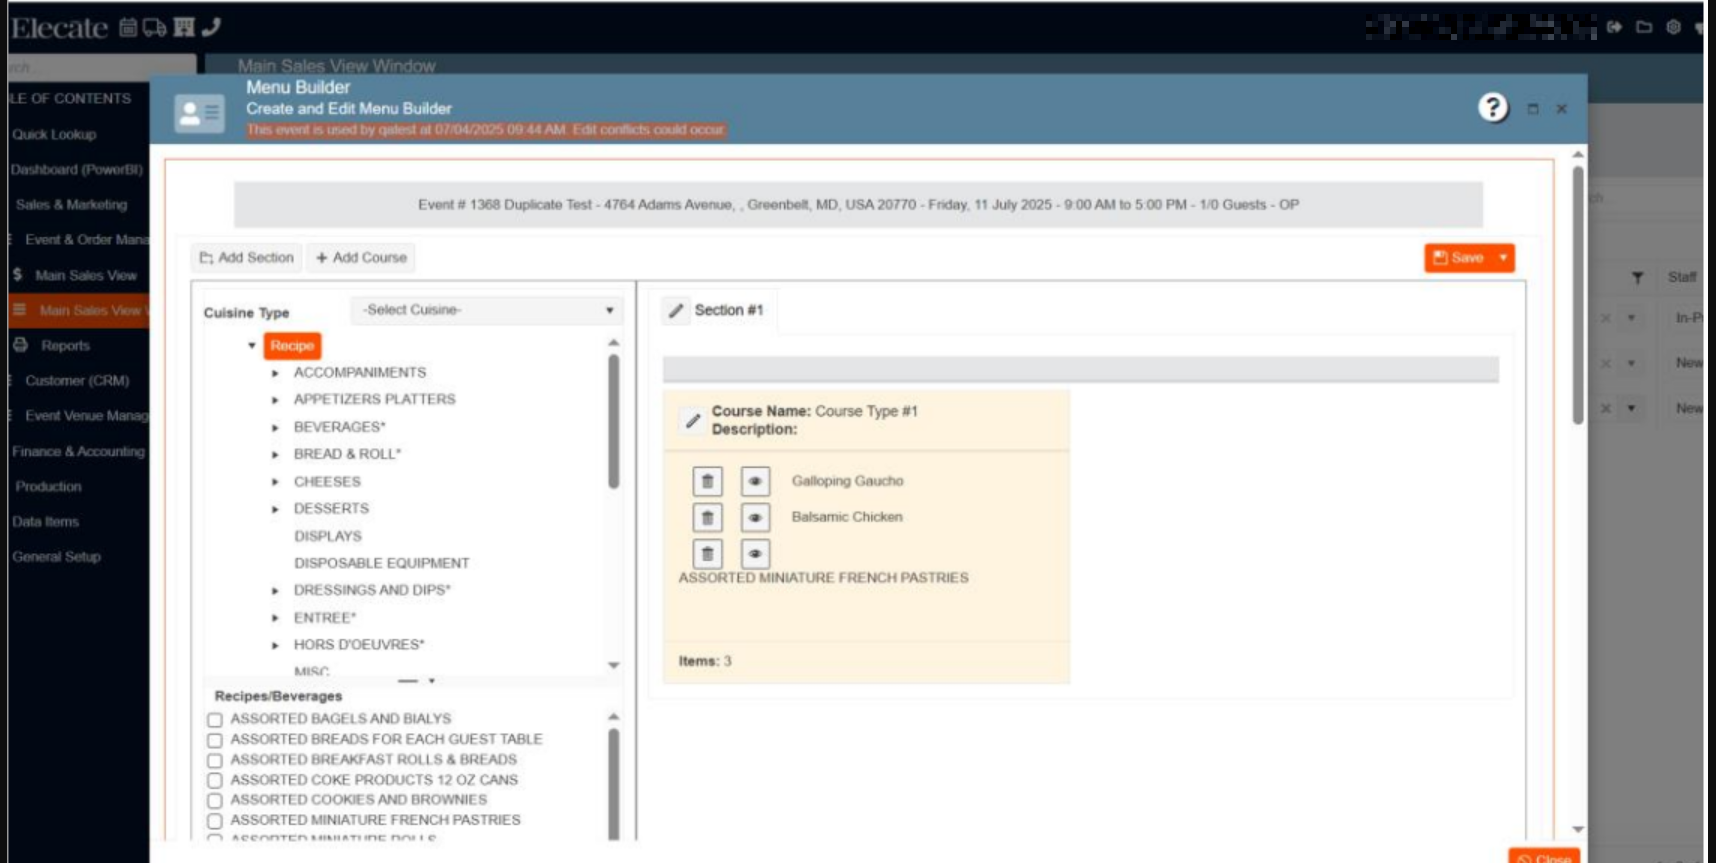Open Reports in the sidebar menu
The height and width of the screenshot is (863, 1716).
coord(65,345)
